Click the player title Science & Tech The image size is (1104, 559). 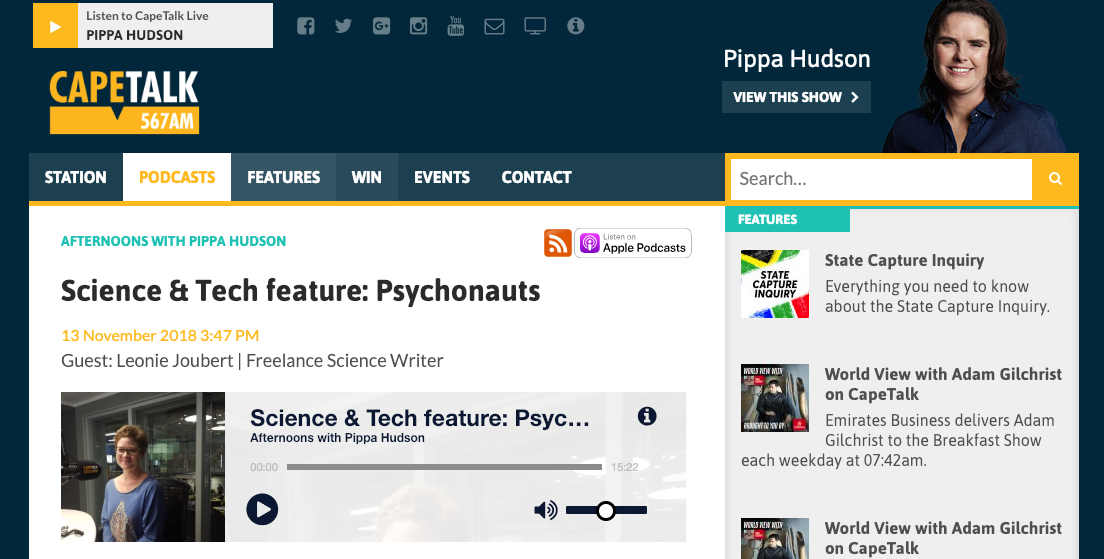pyautogui.click(x=420, y=418)
